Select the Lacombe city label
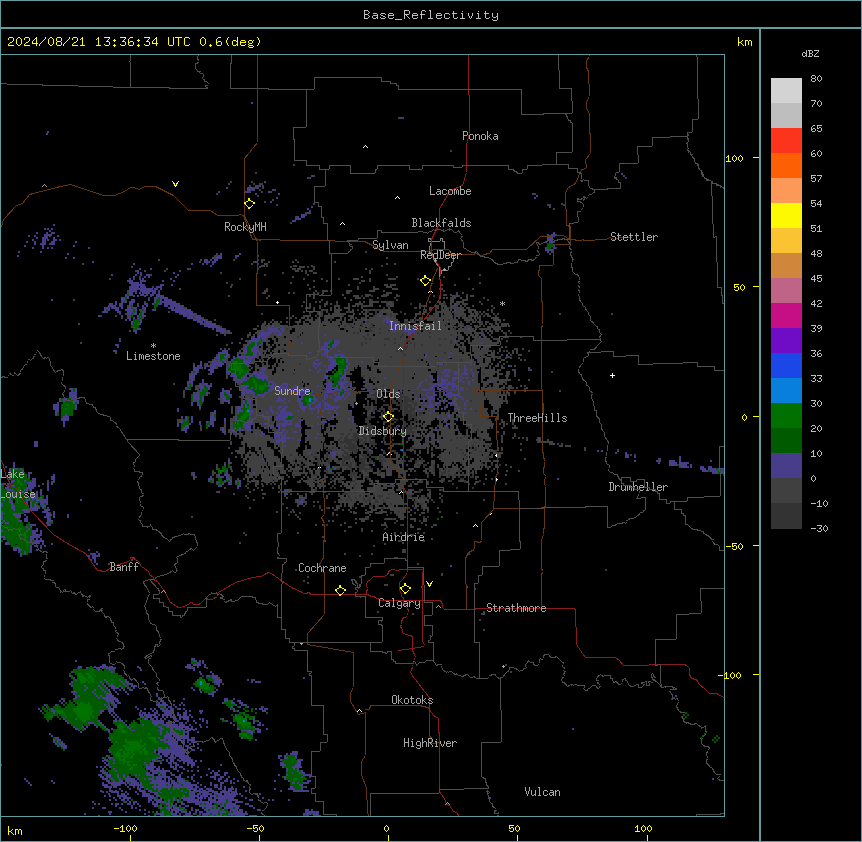 (x=450, y=191)
